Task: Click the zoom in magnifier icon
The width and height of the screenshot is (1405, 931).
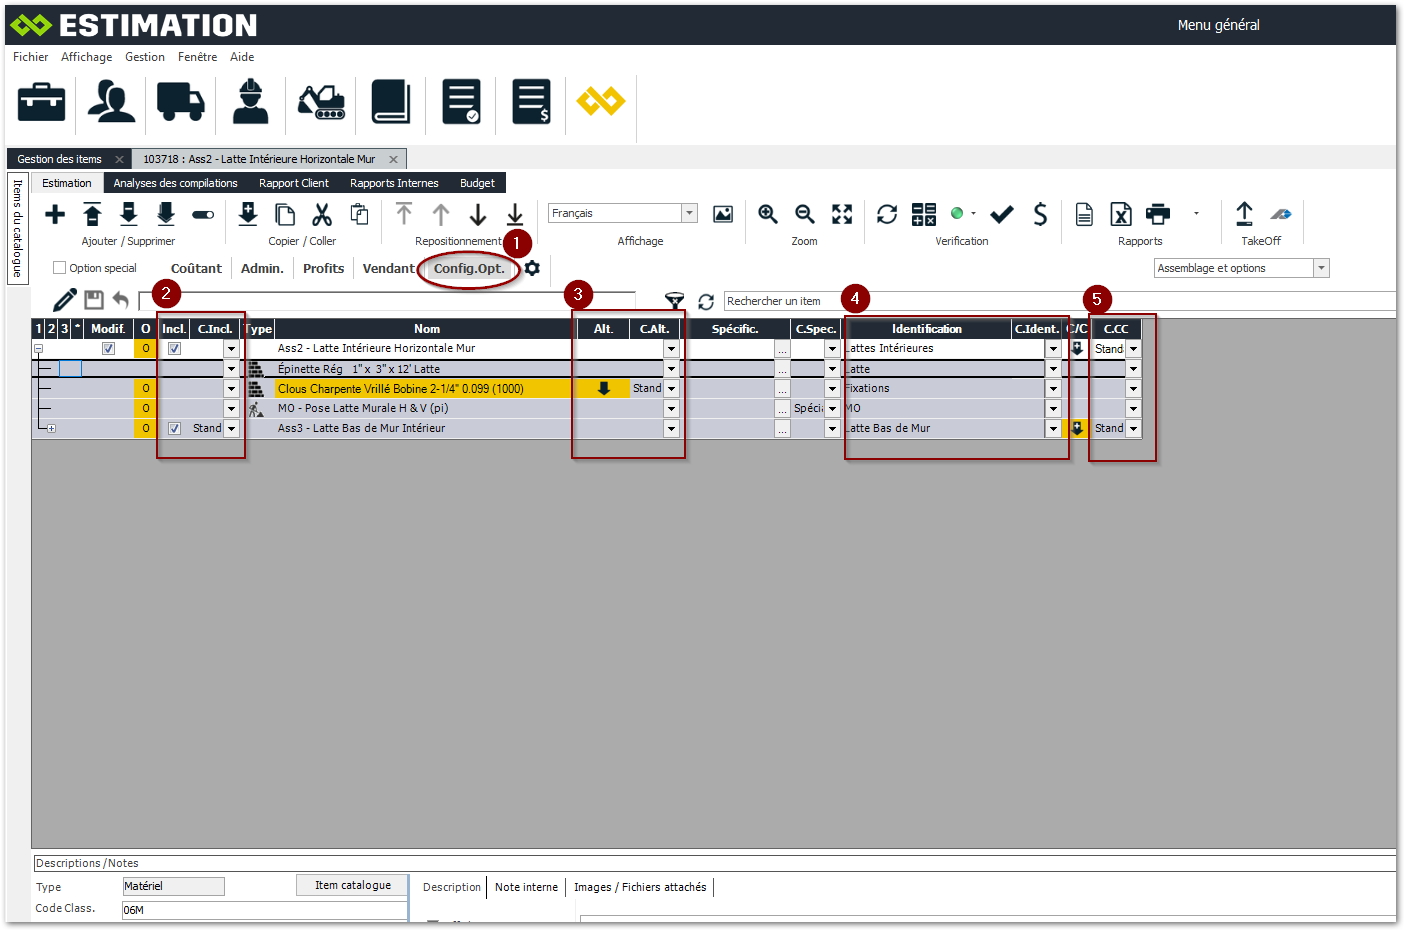Action: point(768,214)
